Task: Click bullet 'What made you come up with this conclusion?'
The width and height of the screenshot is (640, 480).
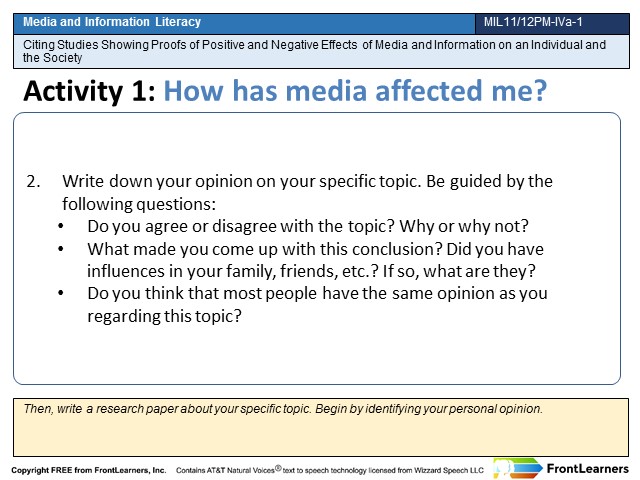Action: (265, 249)
